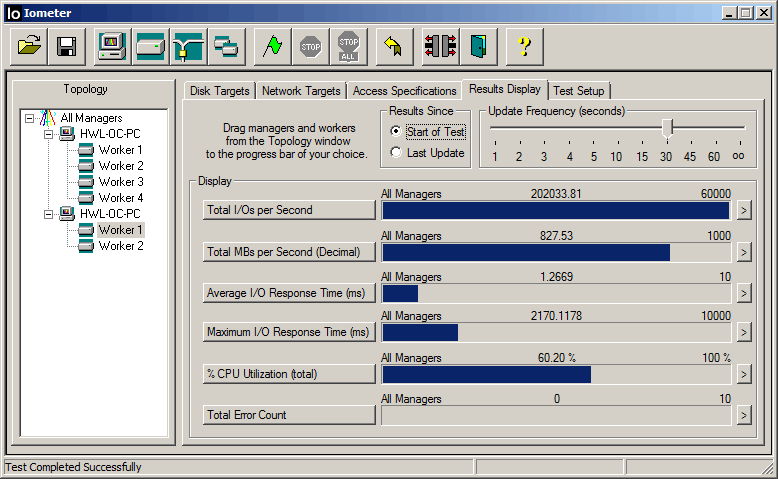Screen dimensions: 778x479
Task: Select Worker 4 under first HWL-OC-PC
Action: click(121, 198)
